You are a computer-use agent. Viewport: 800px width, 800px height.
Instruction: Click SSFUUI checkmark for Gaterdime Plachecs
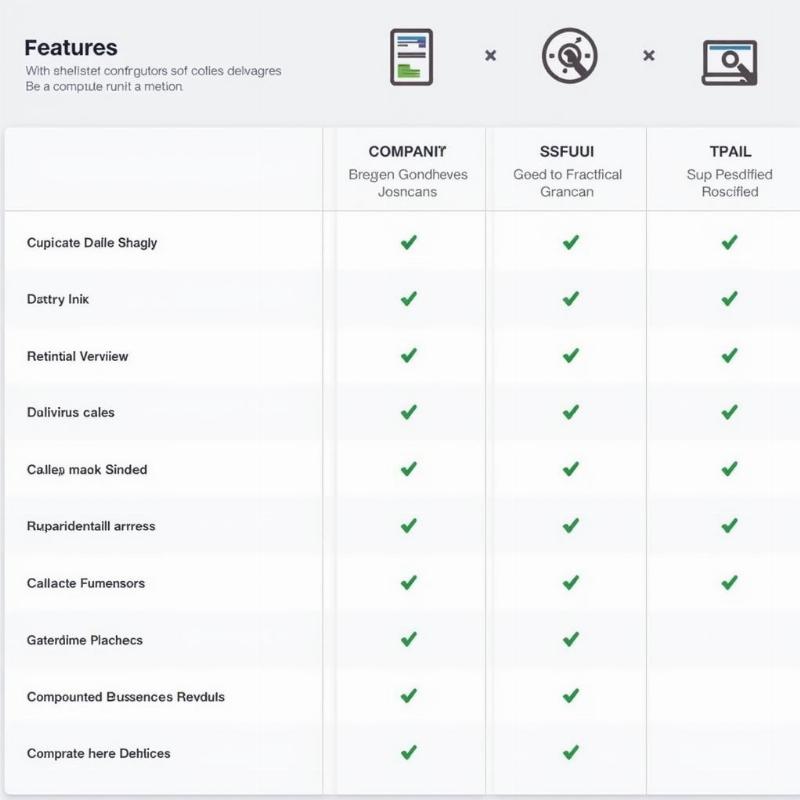point(570,639)
